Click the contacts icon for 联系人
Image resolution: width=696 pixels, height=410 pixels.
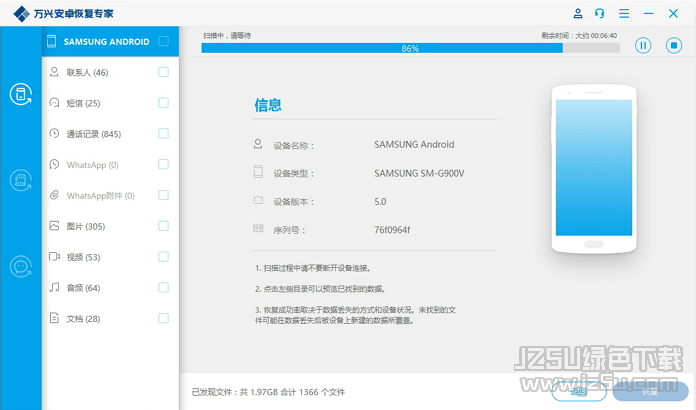(54, 72)
